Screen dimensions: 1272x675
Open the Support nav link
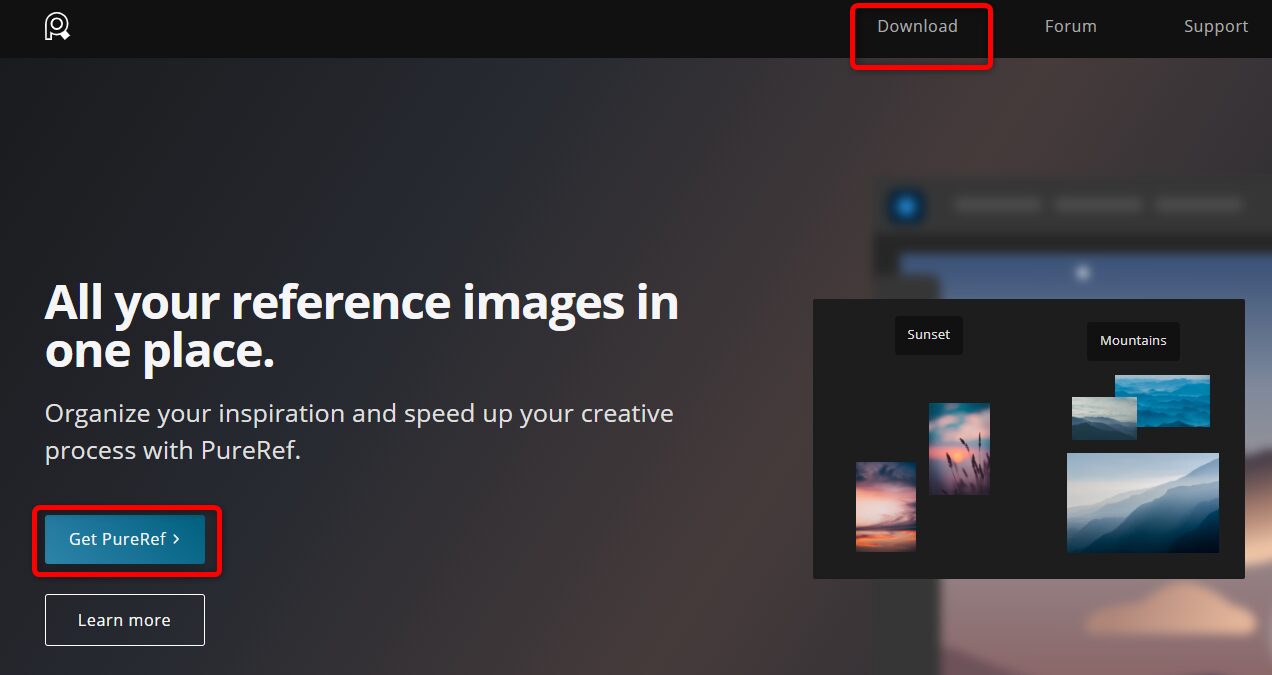point(1215,27)
